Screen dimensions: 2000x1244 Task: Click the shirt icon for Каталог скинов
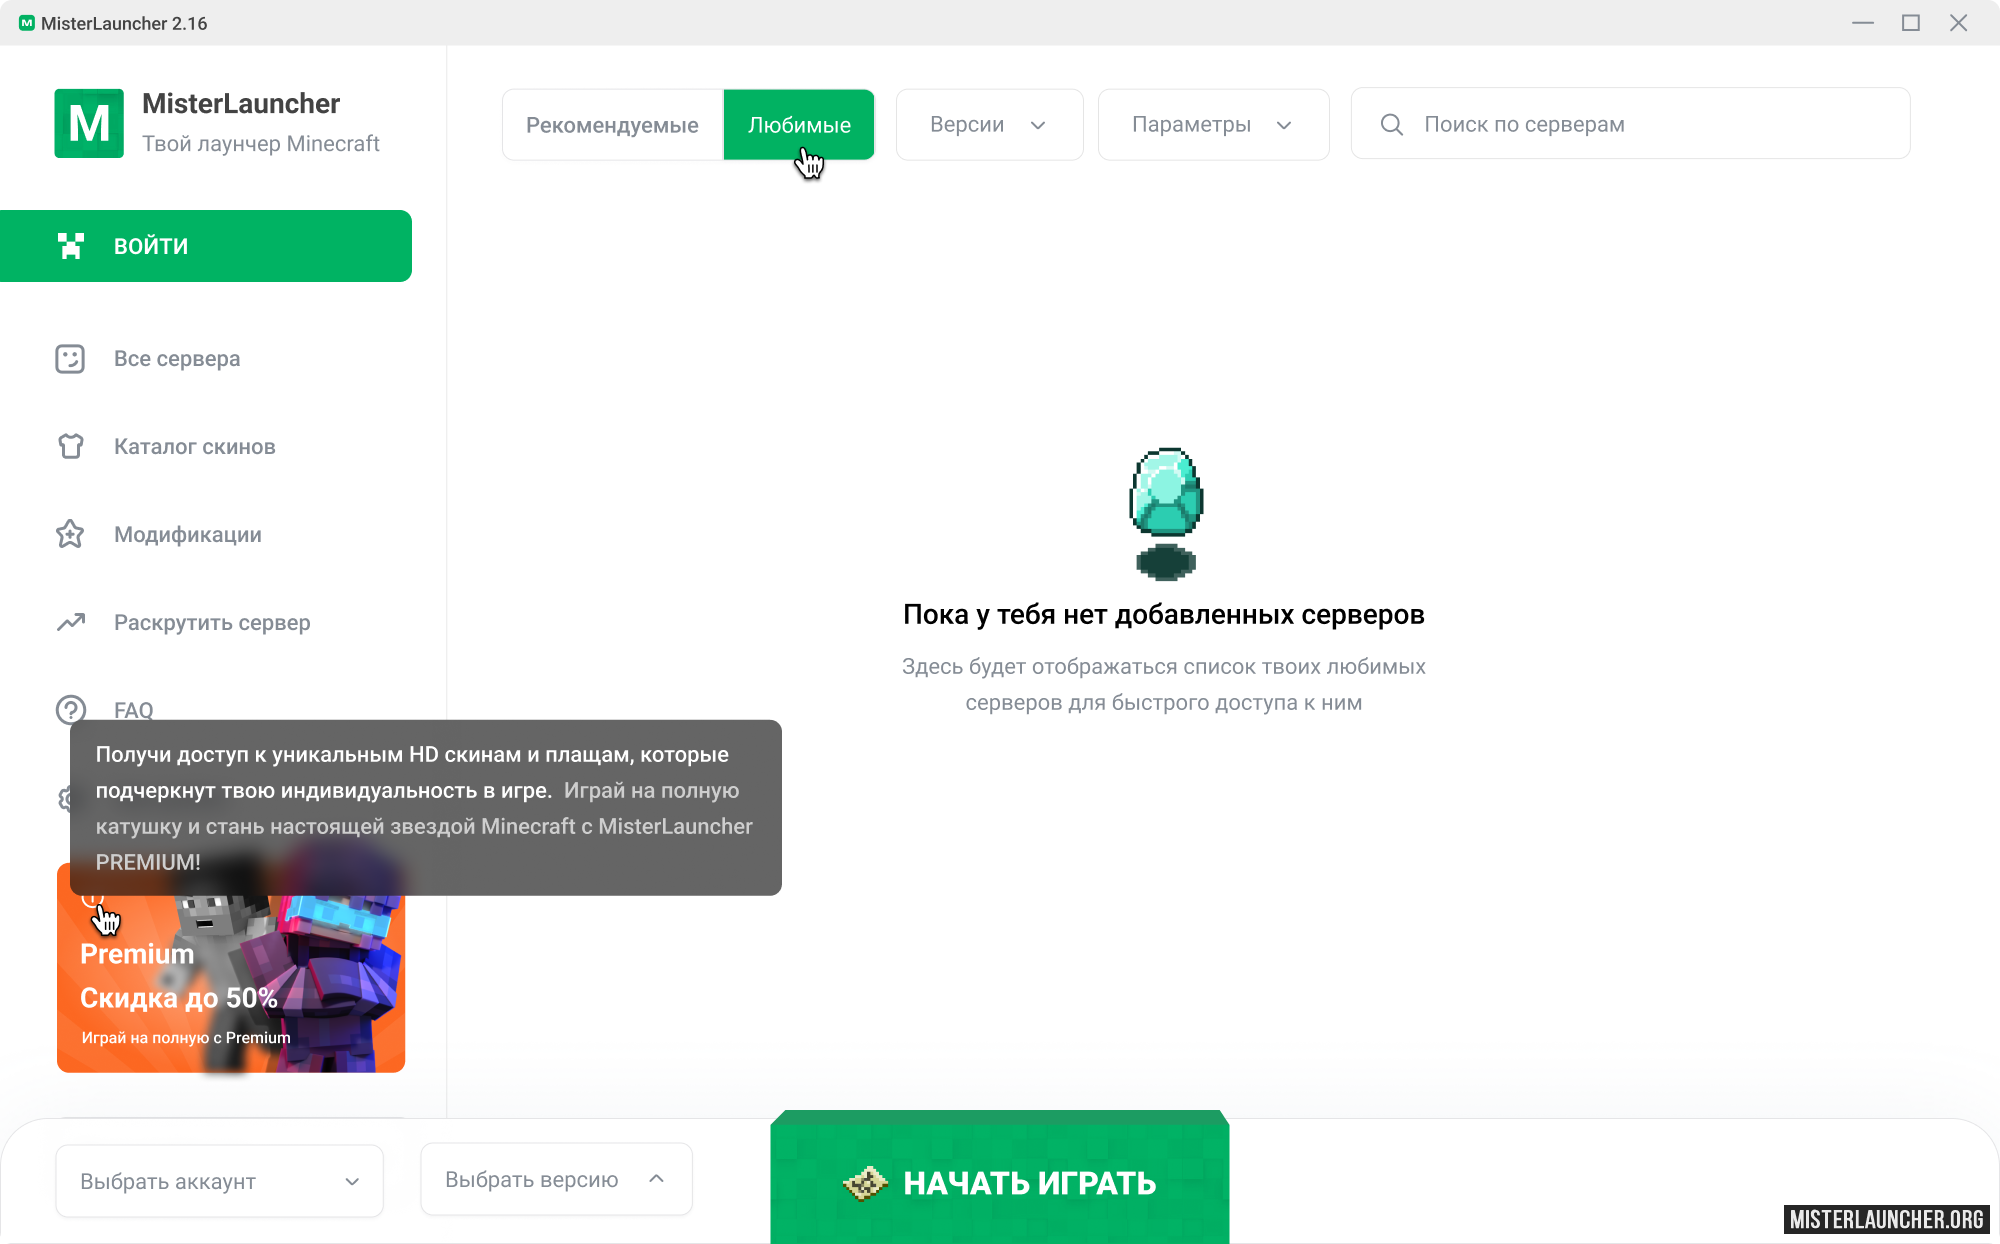click(x=70, y=446)
